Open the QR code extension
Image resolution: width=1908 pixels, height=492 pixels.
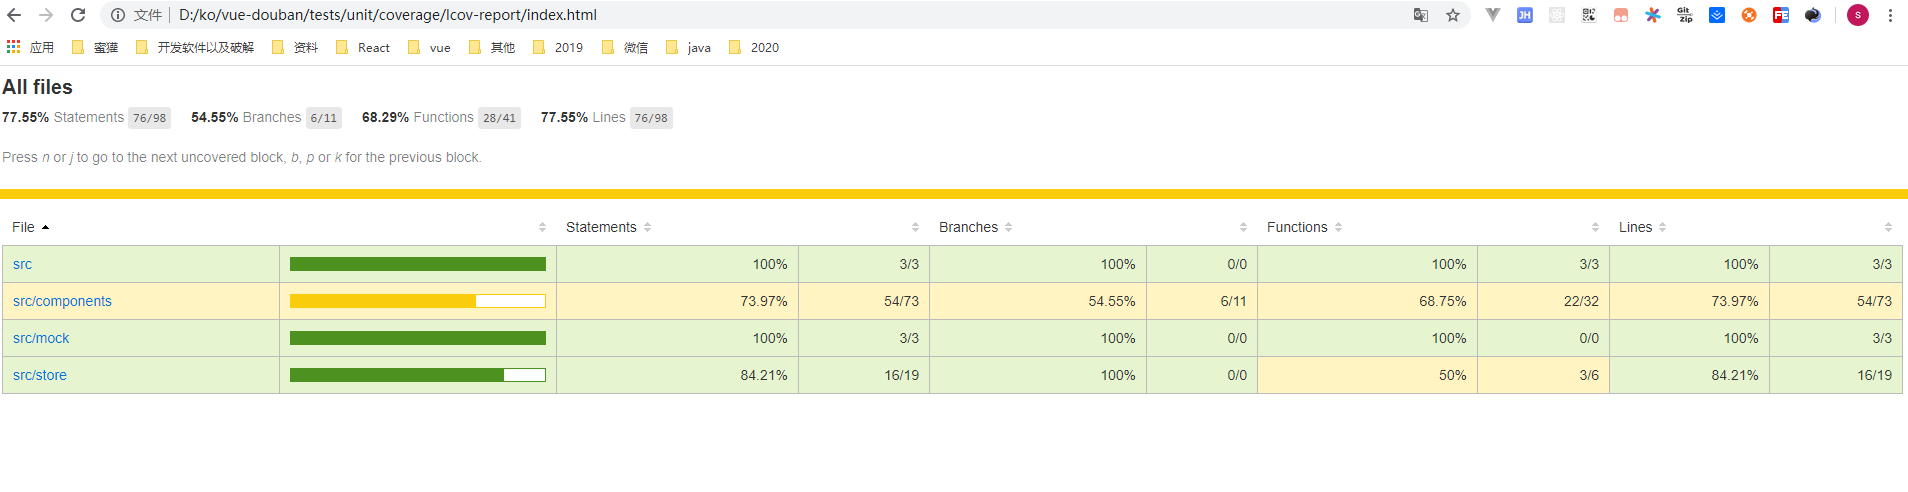(1589, 15)
